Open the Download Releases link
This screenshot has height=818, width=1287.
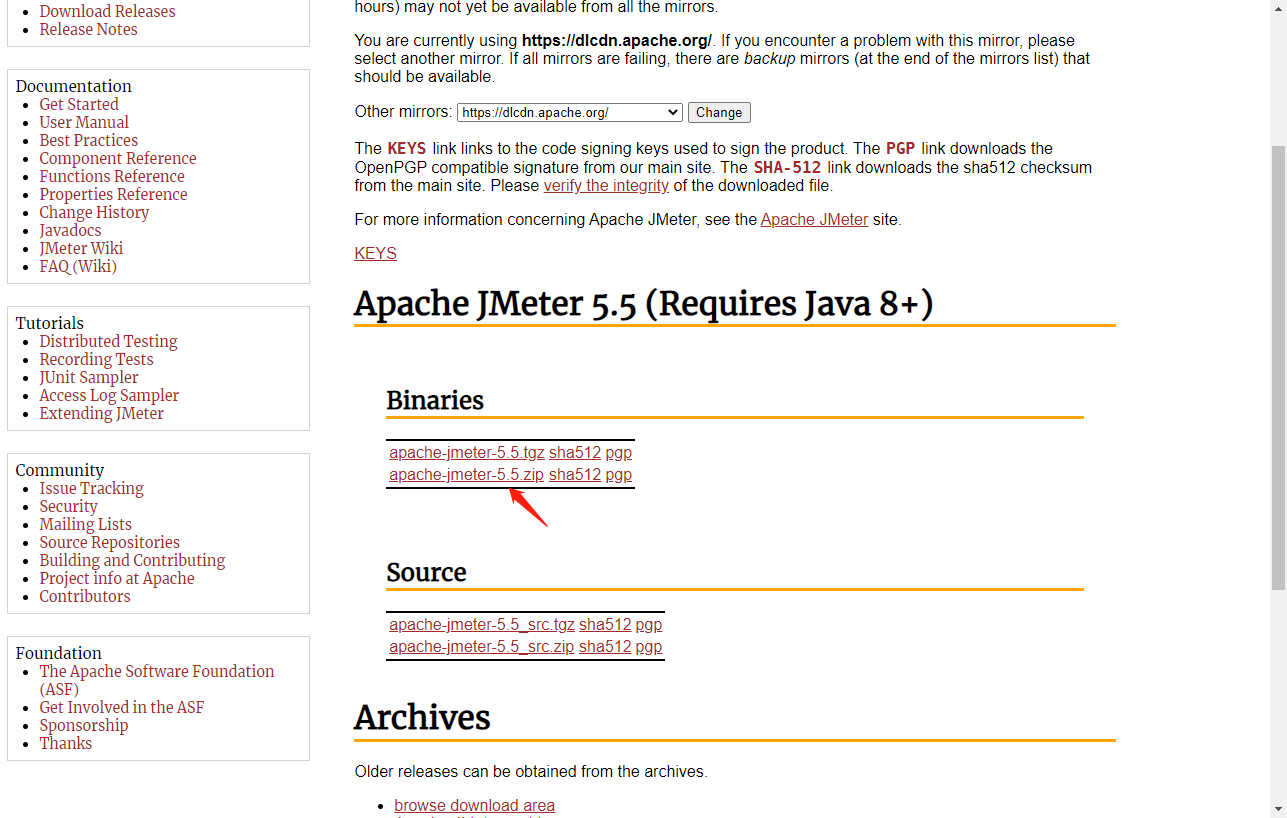click(x=107, y=11)
